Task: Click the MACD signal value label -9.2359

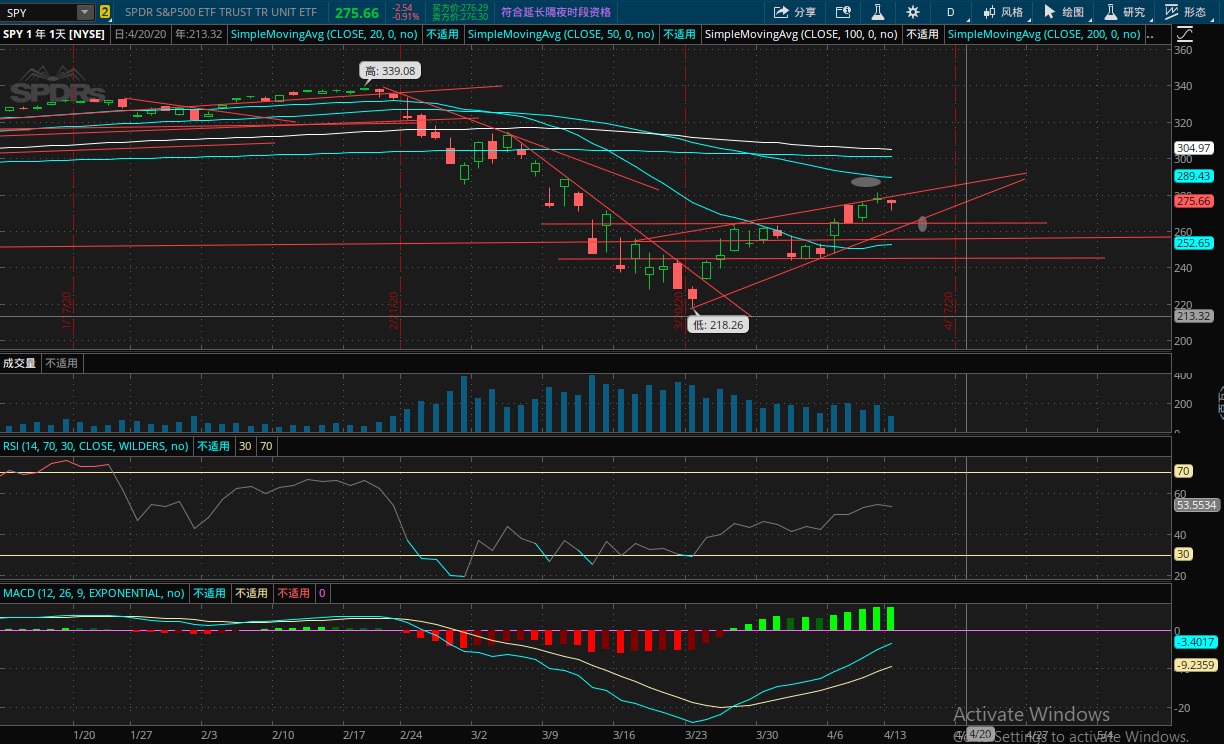Action: pos(1196,663)
